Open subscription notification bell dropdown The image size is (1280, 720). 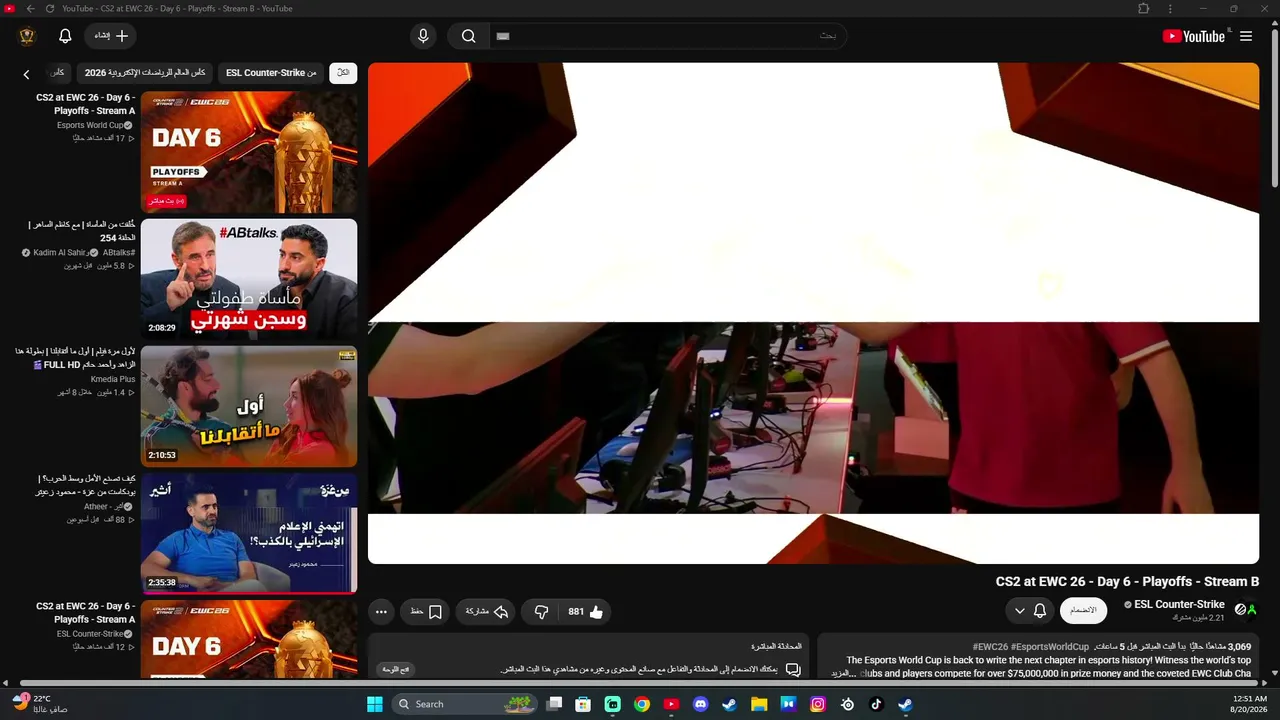pos(1030,610)
